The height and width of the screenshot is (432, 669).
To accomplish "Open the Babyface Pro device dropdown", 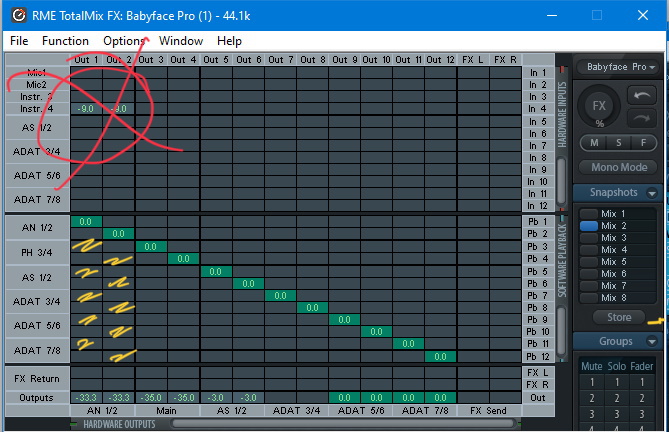I will point(617,67).
